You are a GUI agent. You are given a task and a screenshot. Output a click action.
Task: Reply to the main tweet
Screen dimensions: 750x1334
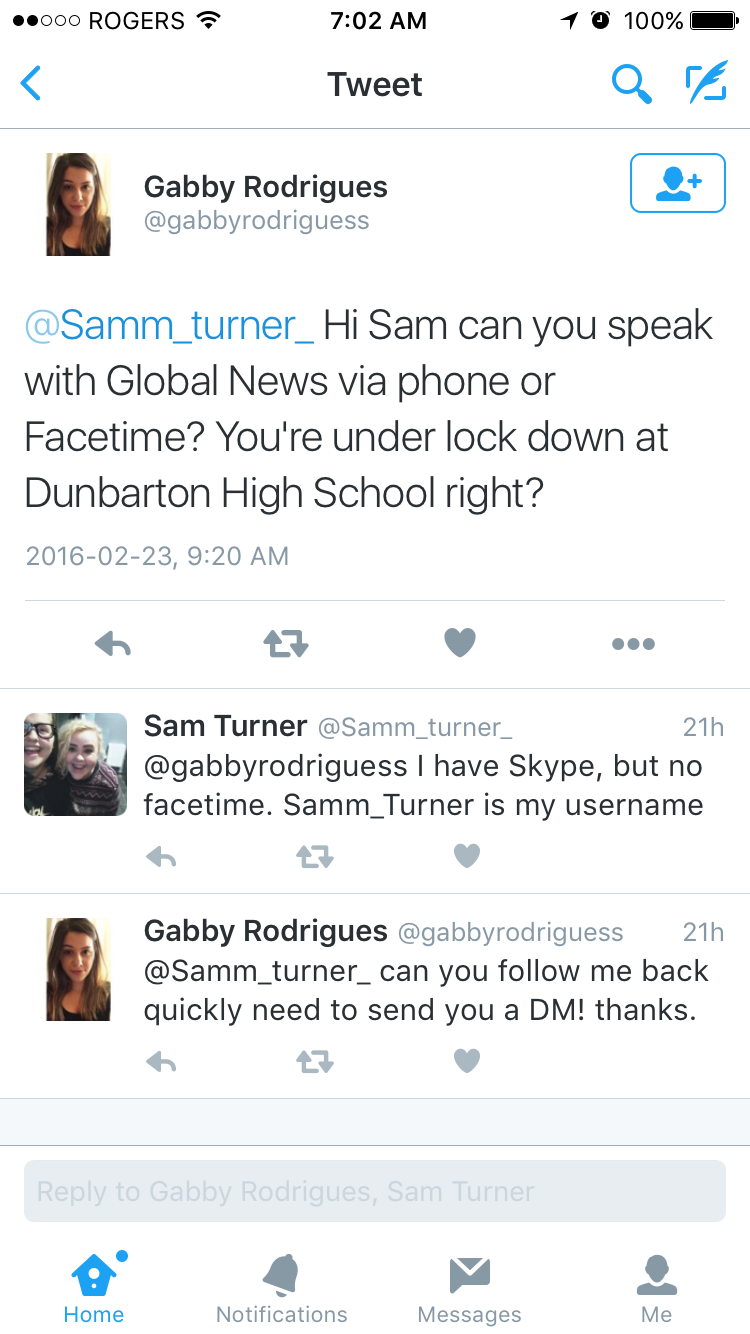tap(113, 644)
